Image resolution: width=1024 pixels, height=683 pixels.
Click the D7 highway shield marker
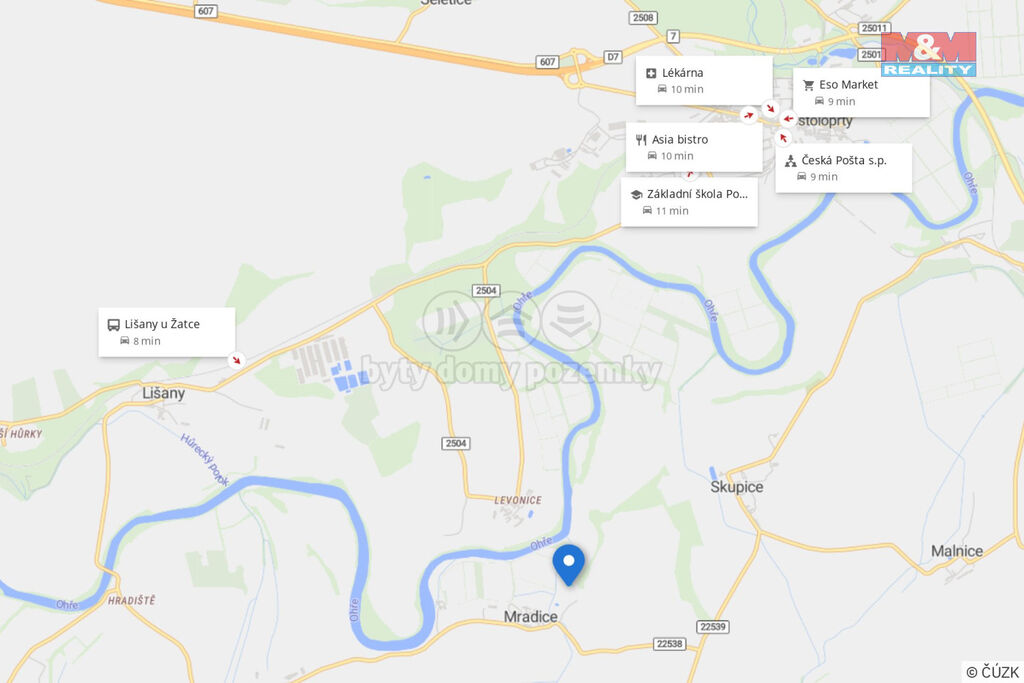click(x=613, y=57)
